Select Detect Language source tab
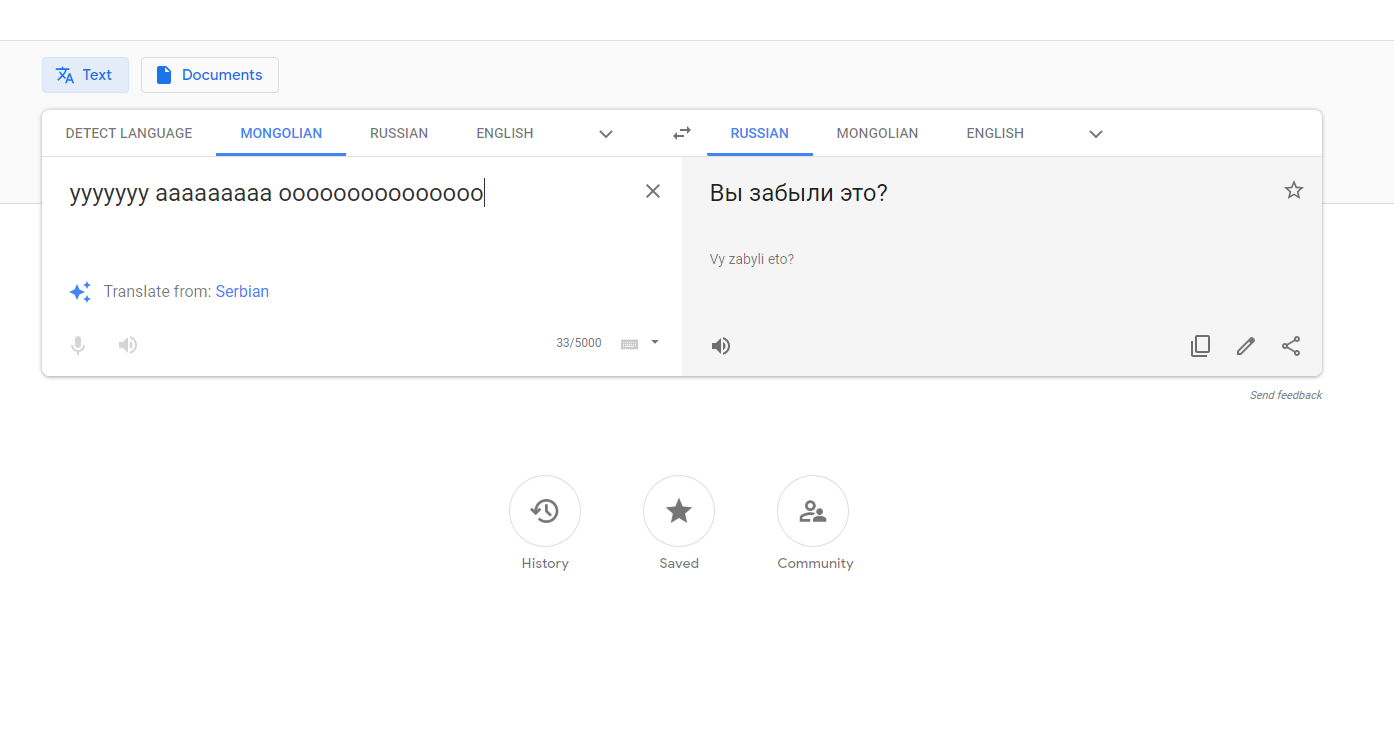1394x729 pixels. tap(129, 133)
